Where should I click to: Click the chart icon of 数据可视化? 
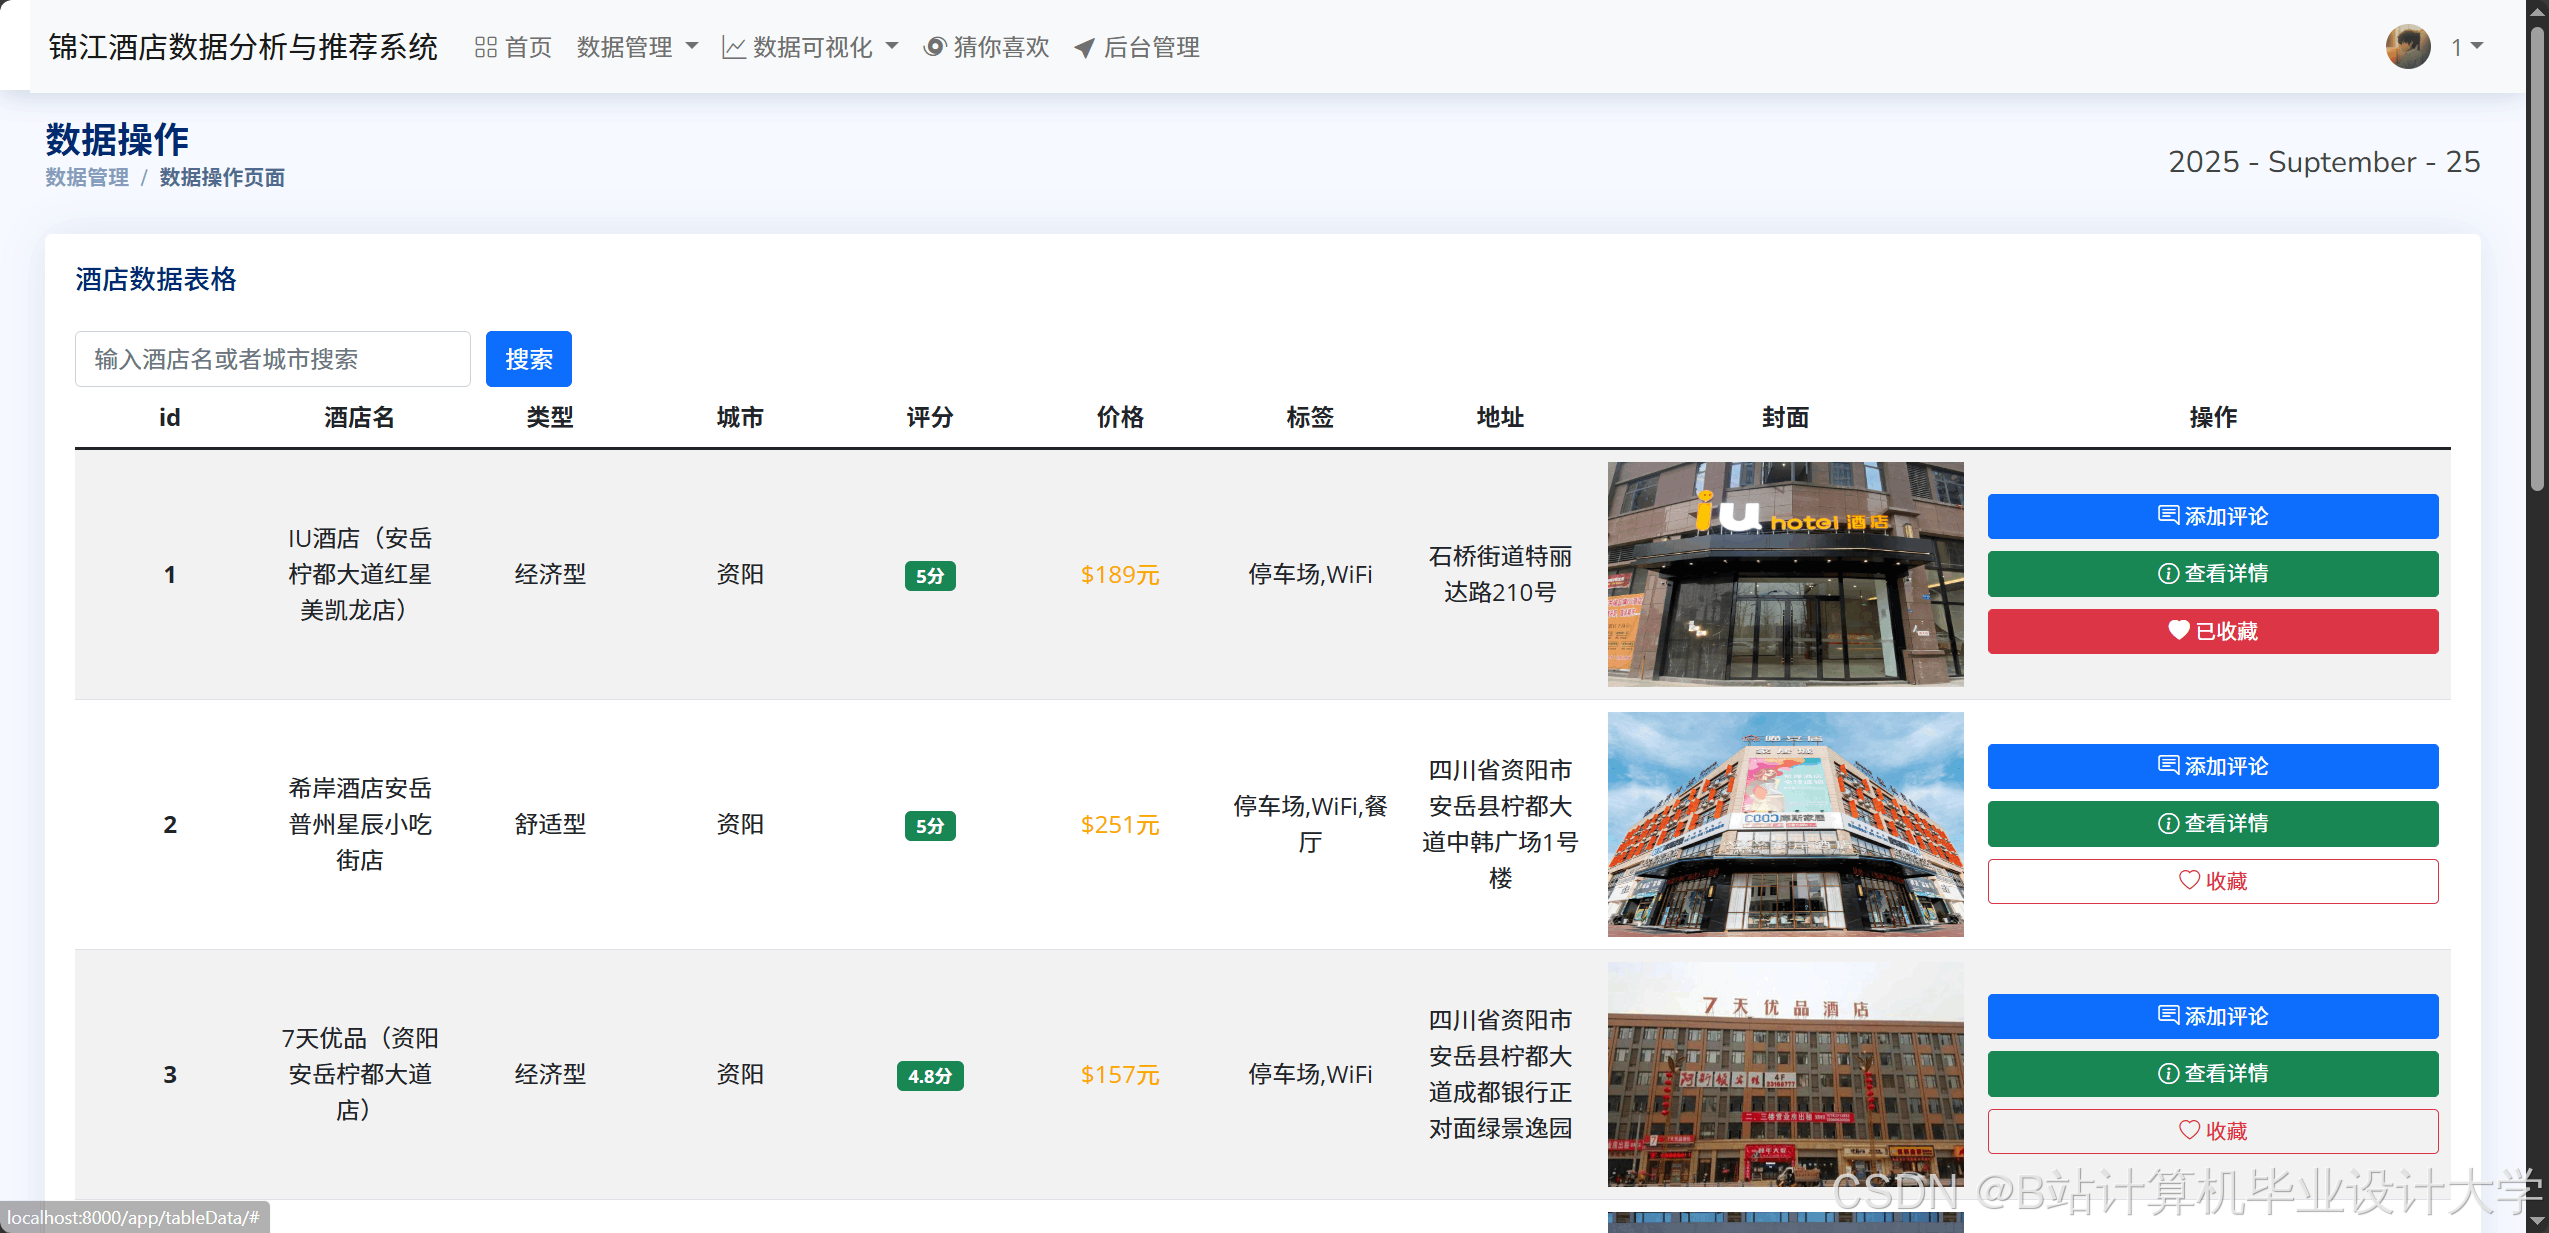click(733, 47)
